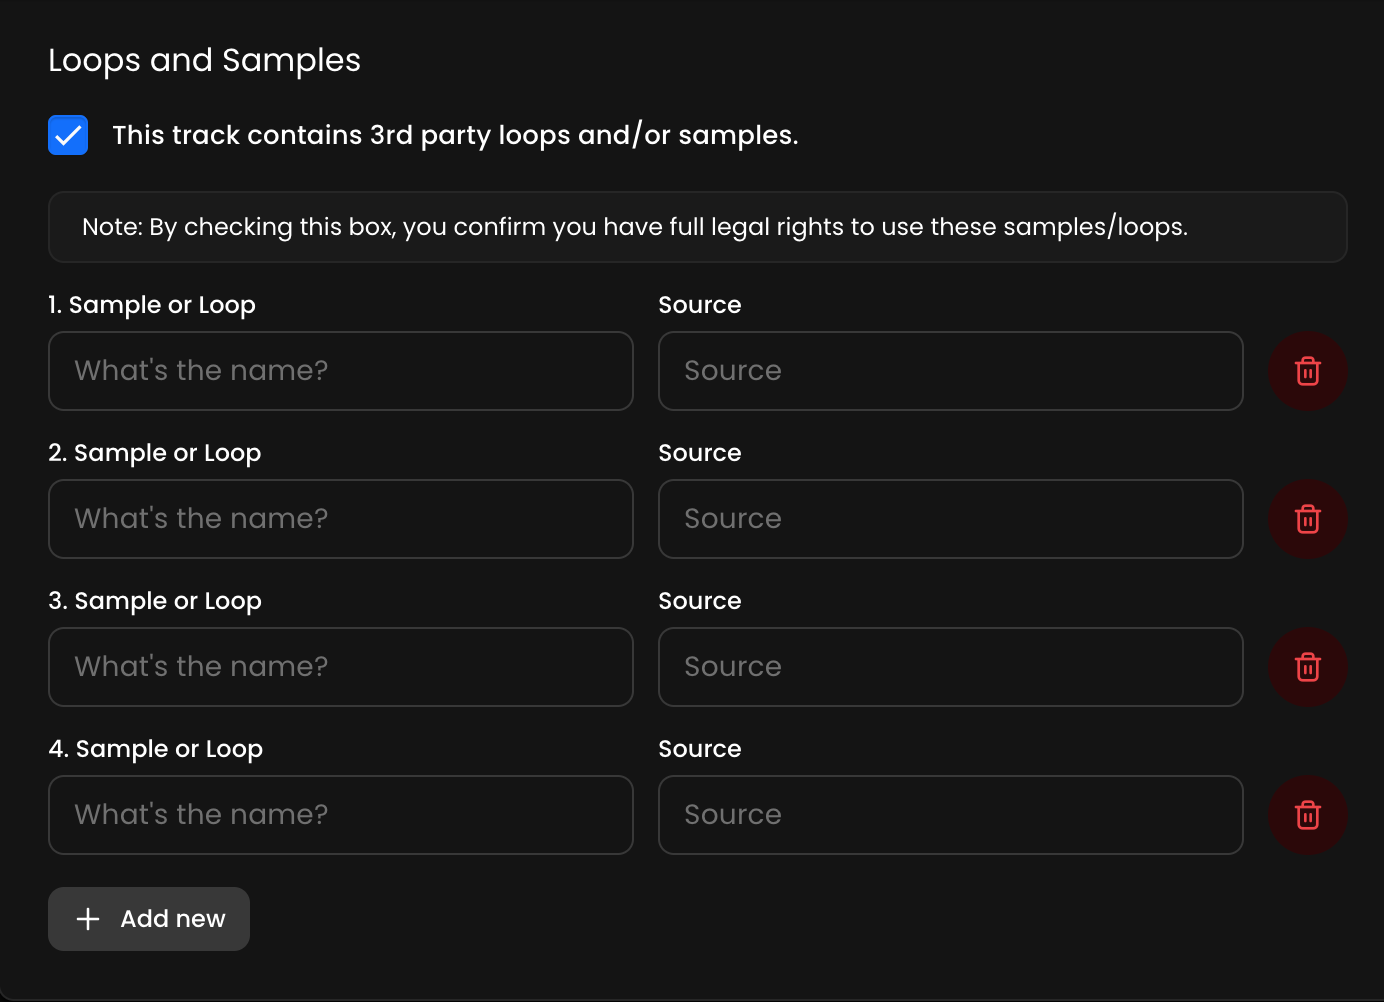Screen dimensions: 1384x1002
Task: Click the fourth "What's the name?" field
Action: tap(340, 815)
